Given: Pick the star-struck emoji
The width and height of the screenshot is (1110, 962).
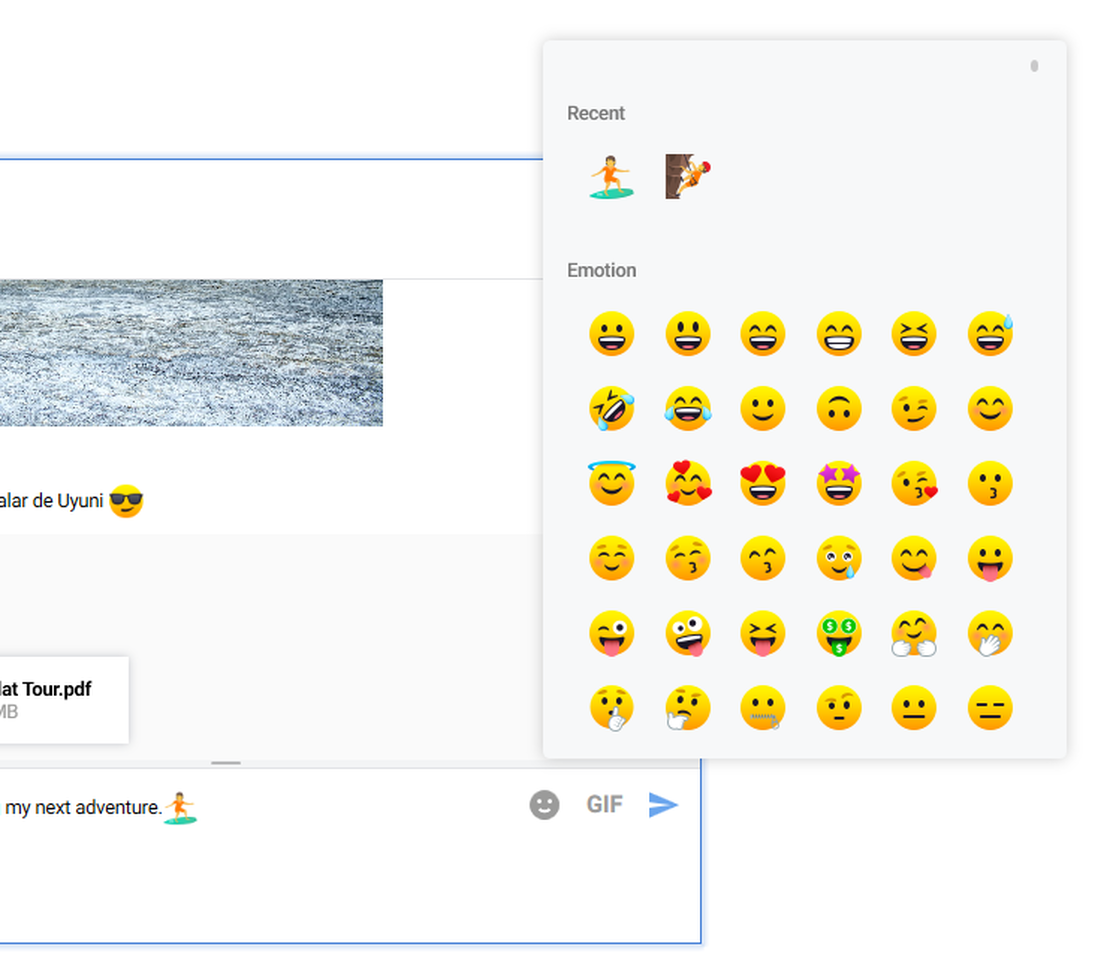Looking at the screenshot, I should (838, 483).
